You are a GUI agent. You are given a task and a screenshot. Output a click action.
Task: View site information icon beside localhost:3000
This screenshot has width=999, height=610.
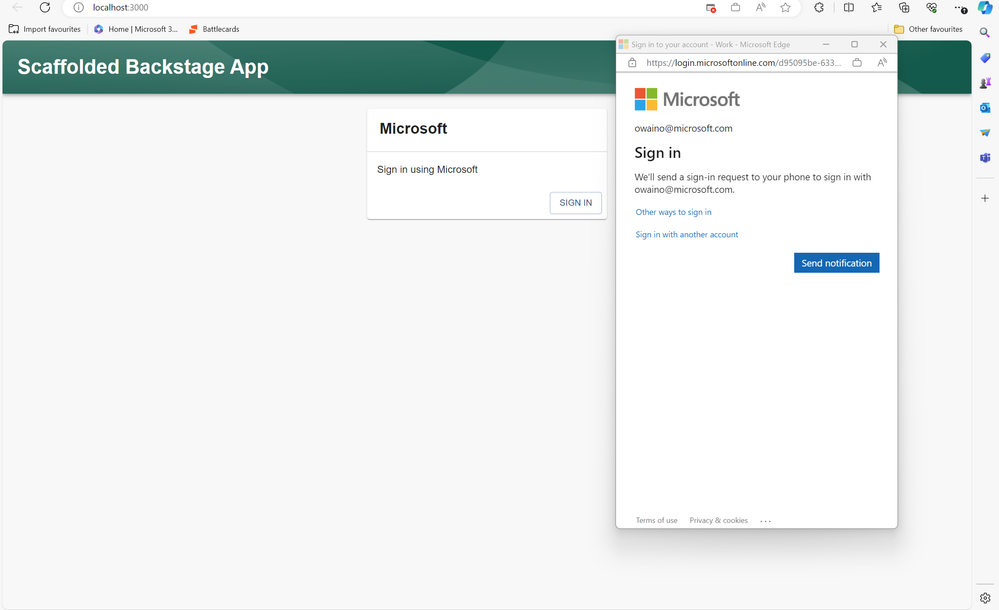[78, 8]
